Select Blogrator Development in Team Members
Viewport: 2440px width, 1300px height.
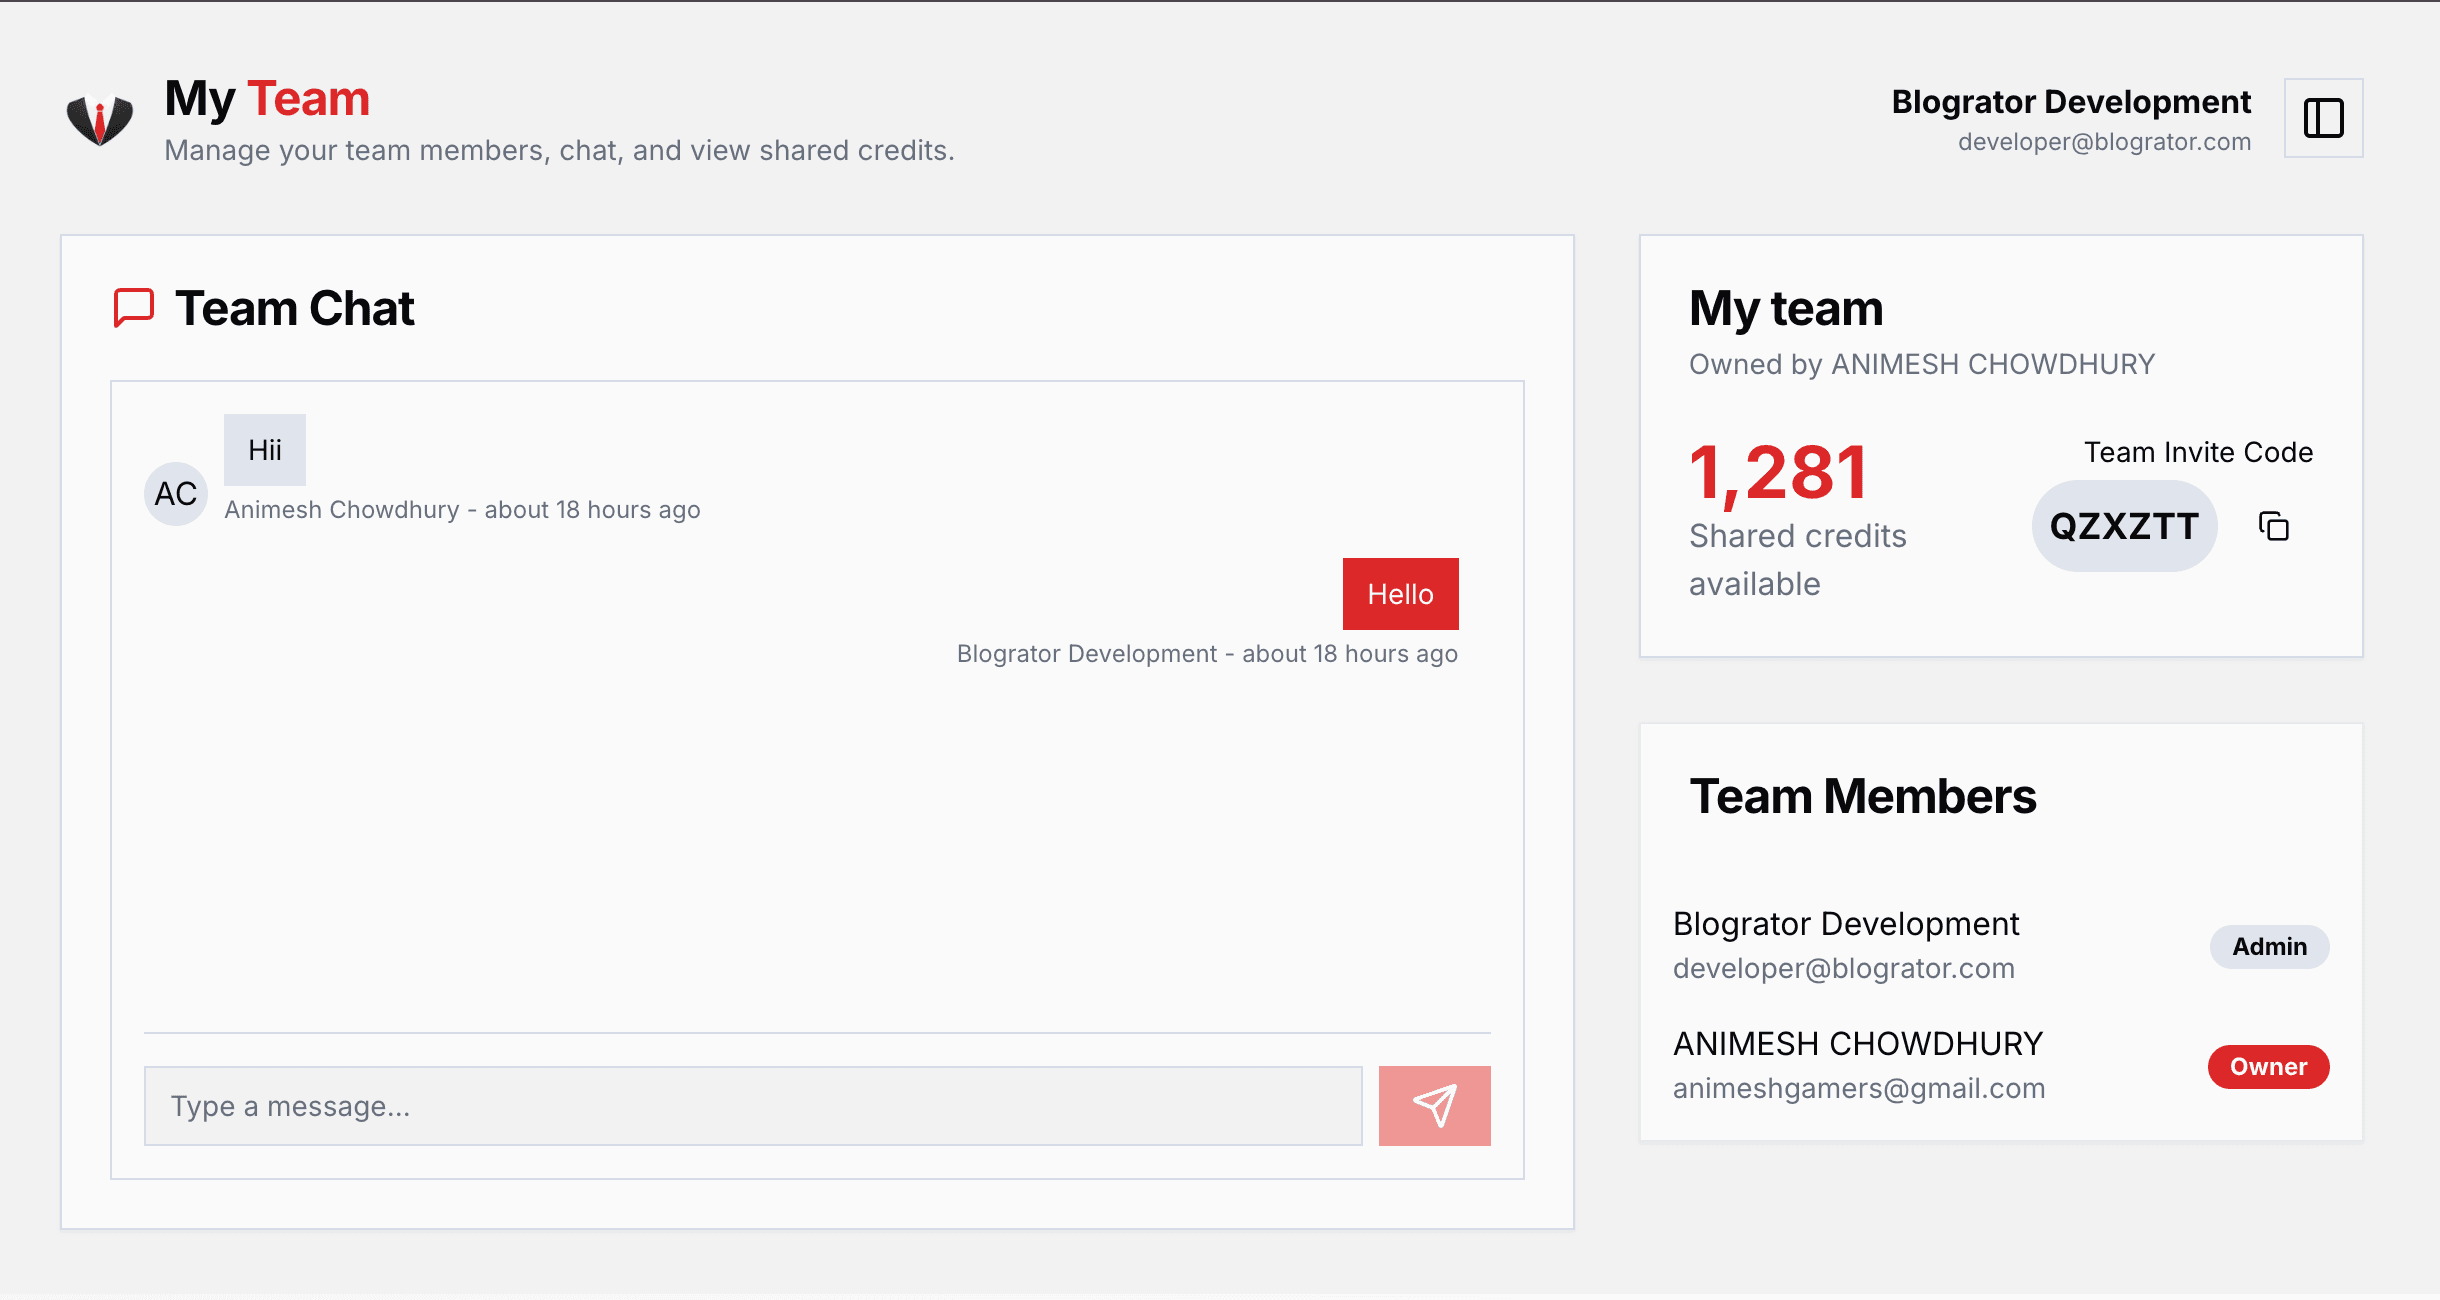click(1846, 924)
